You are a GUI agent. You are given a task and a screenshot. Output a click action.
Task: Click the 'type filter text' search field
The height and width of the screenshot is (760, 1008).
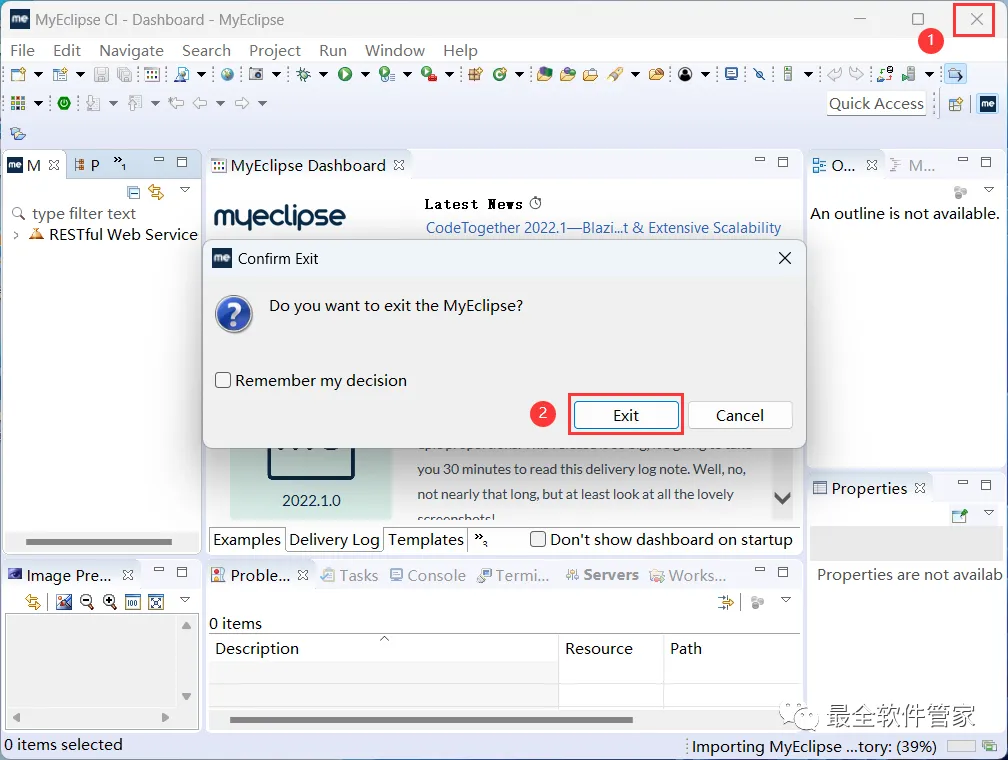click(x=103, y=213)
